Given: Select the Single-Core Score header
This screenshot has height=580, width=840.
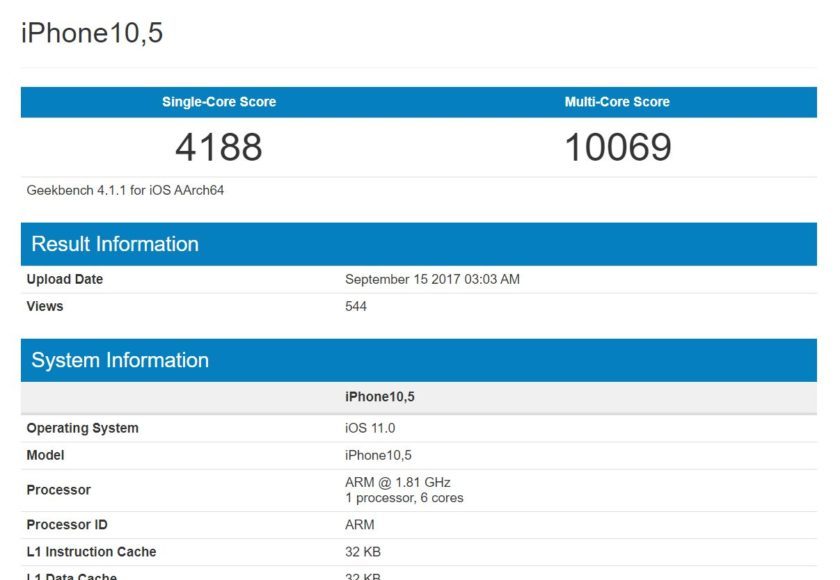Looking at the screenshot, I should tap(219, 102).
